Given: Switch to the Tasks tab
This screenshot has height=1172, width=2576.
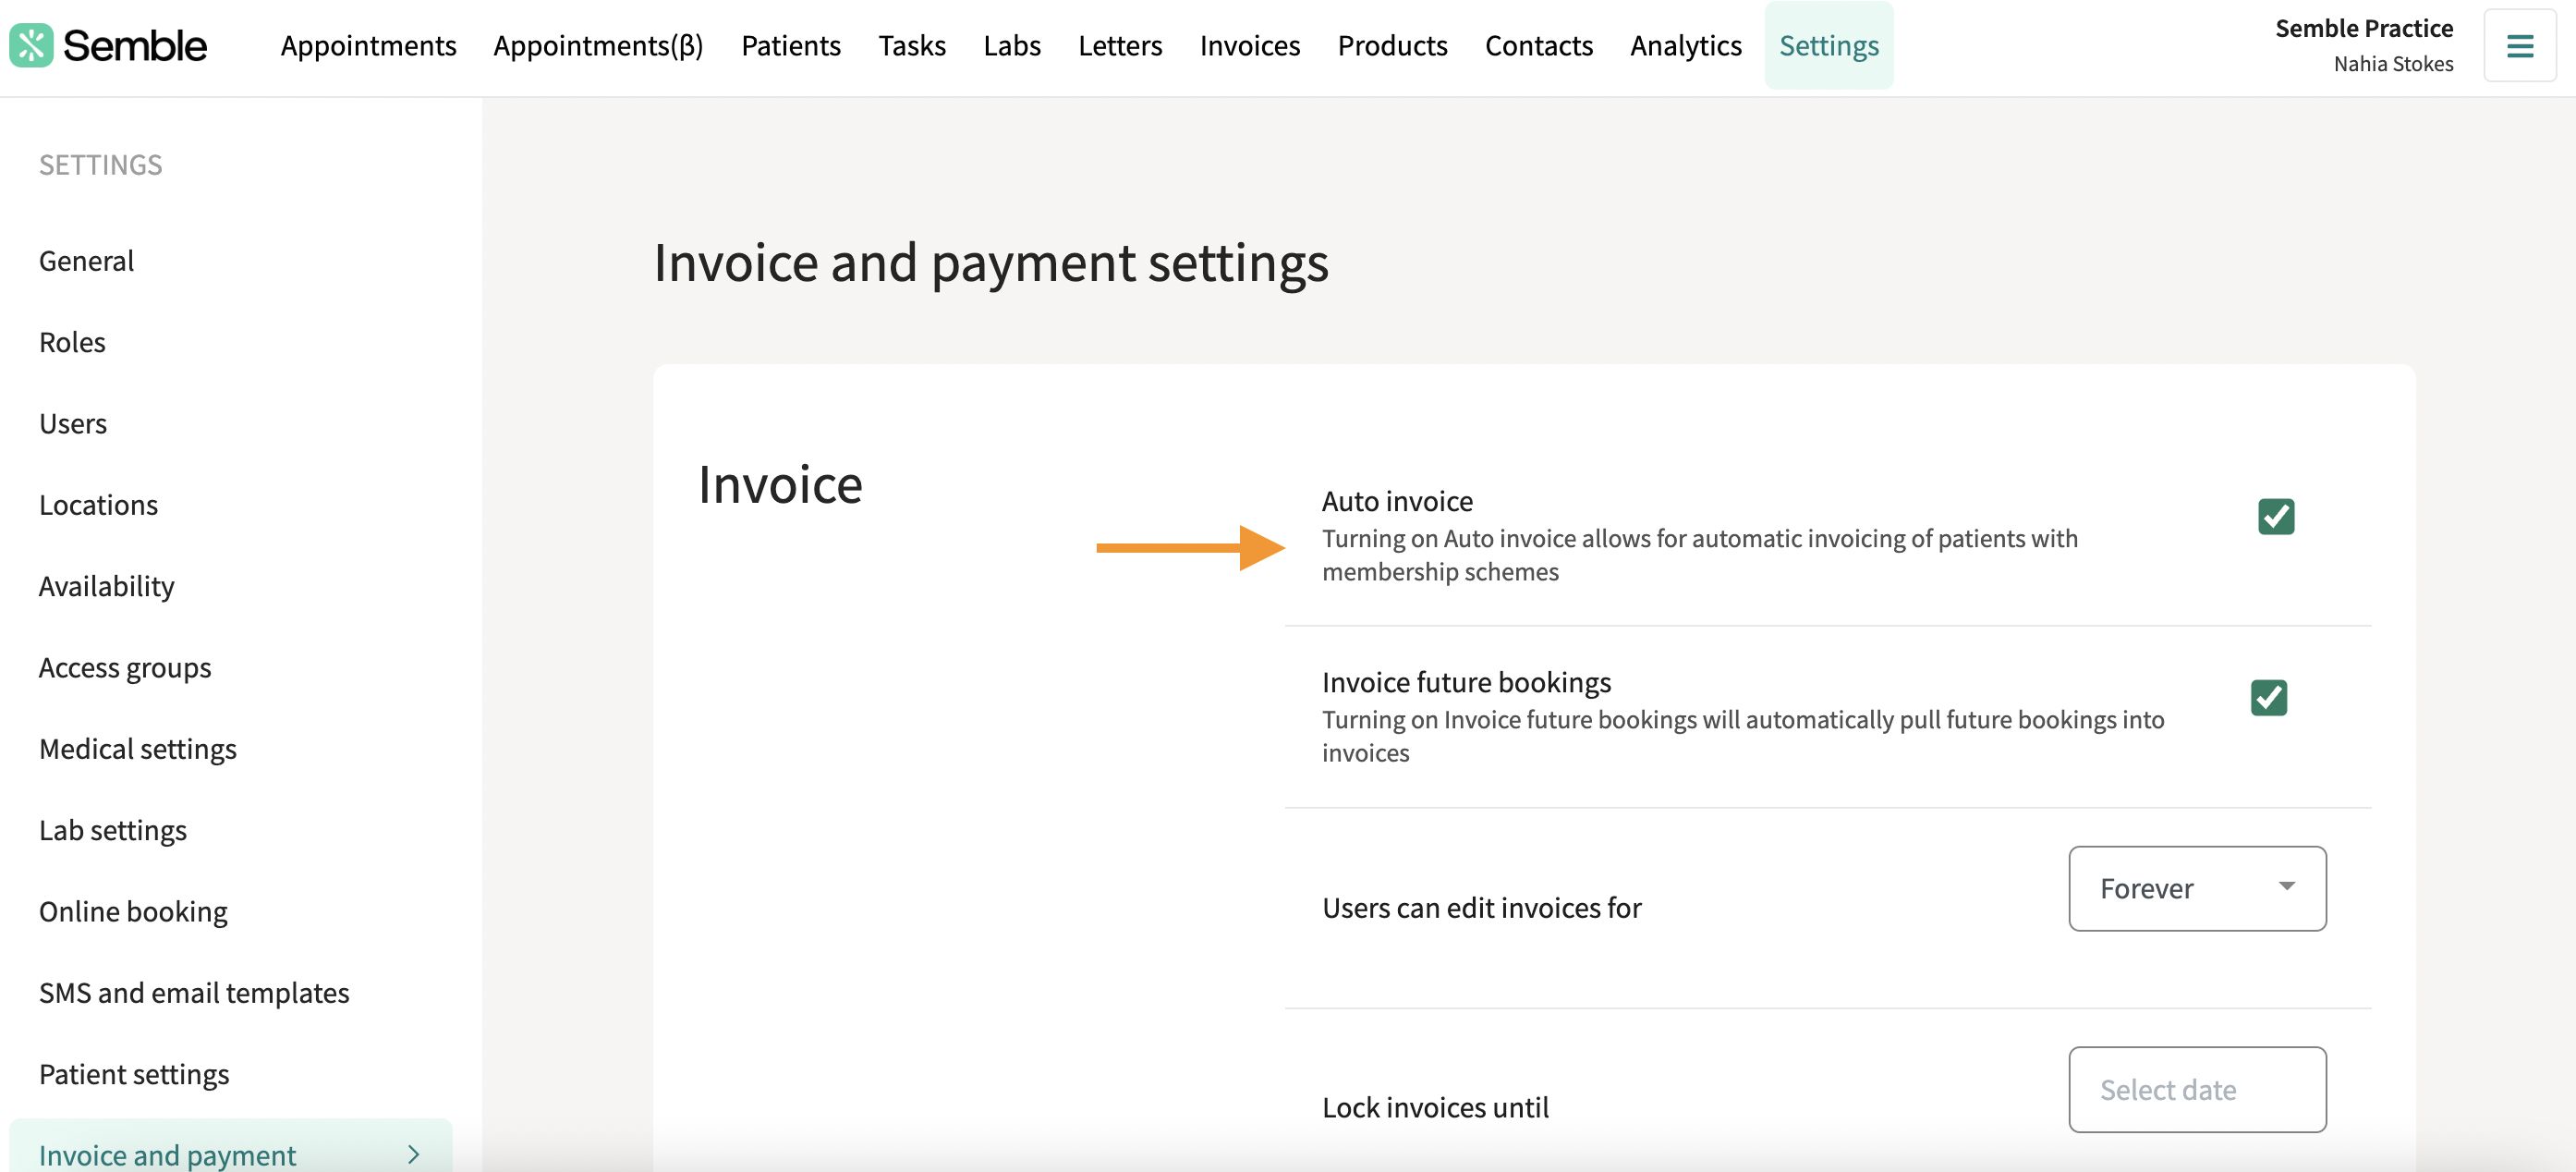Looking at the screenshot, I should (x=912, y=46).
